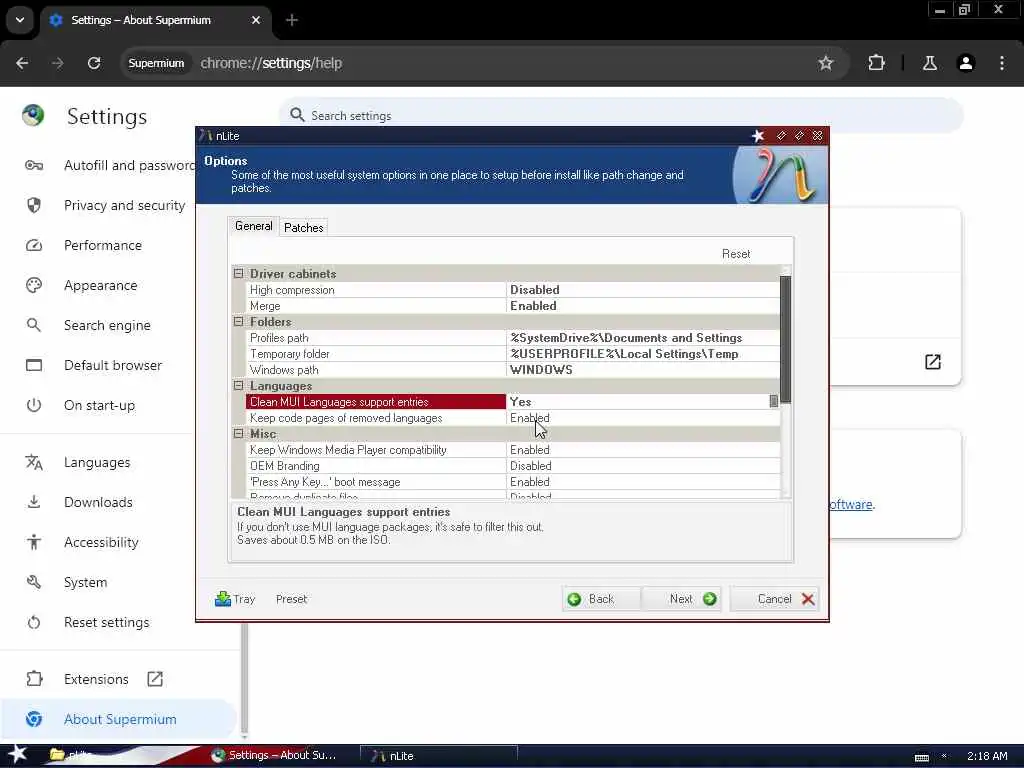Viewport: 1024px width, 768px height.
Task: Close the Settings – About Supermium tab
Action: (256, 20)
